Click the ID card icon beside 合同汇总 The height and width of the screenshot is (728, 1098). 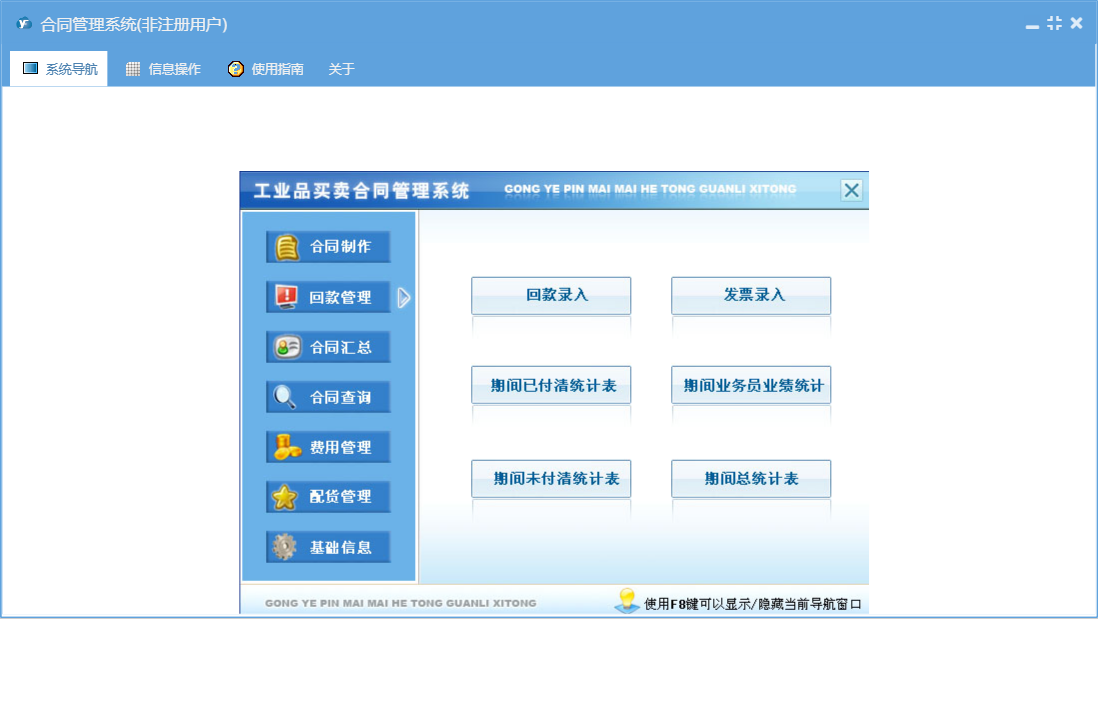pos(287,347)
